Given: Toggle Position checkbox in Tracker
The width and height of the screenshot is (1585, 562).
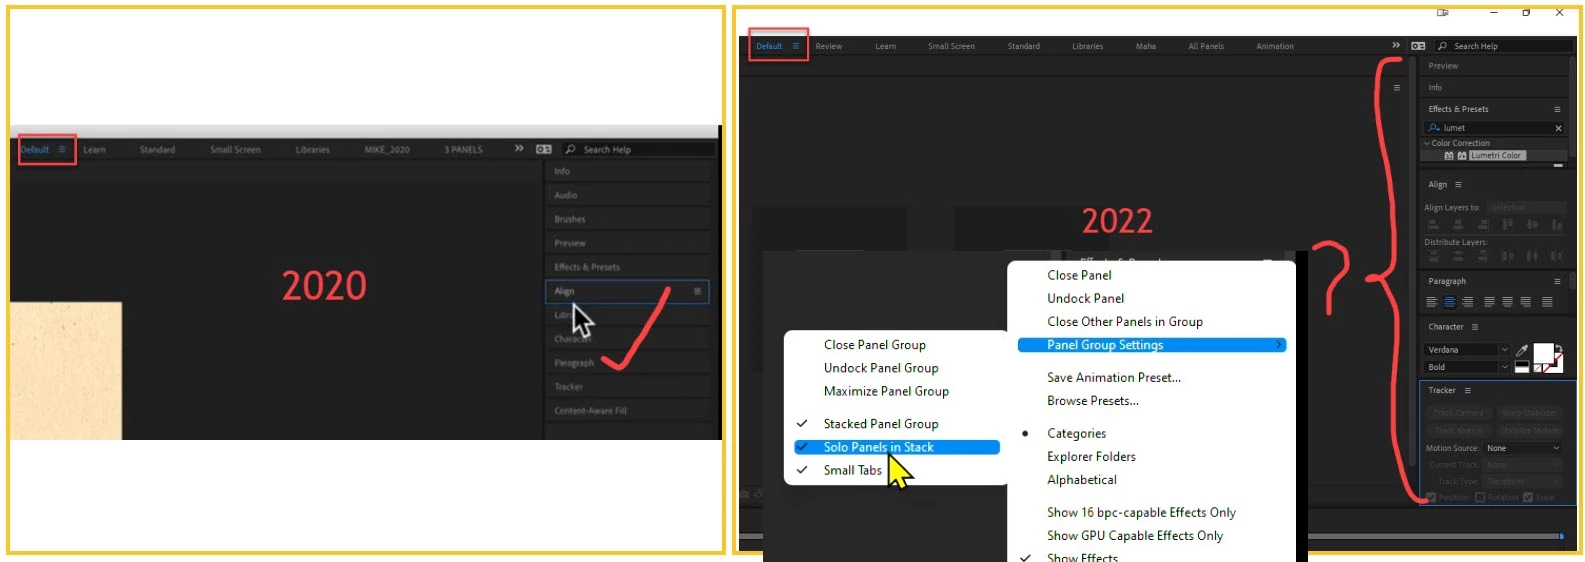Looking at the screenshot, I should tap(1431, 497).
